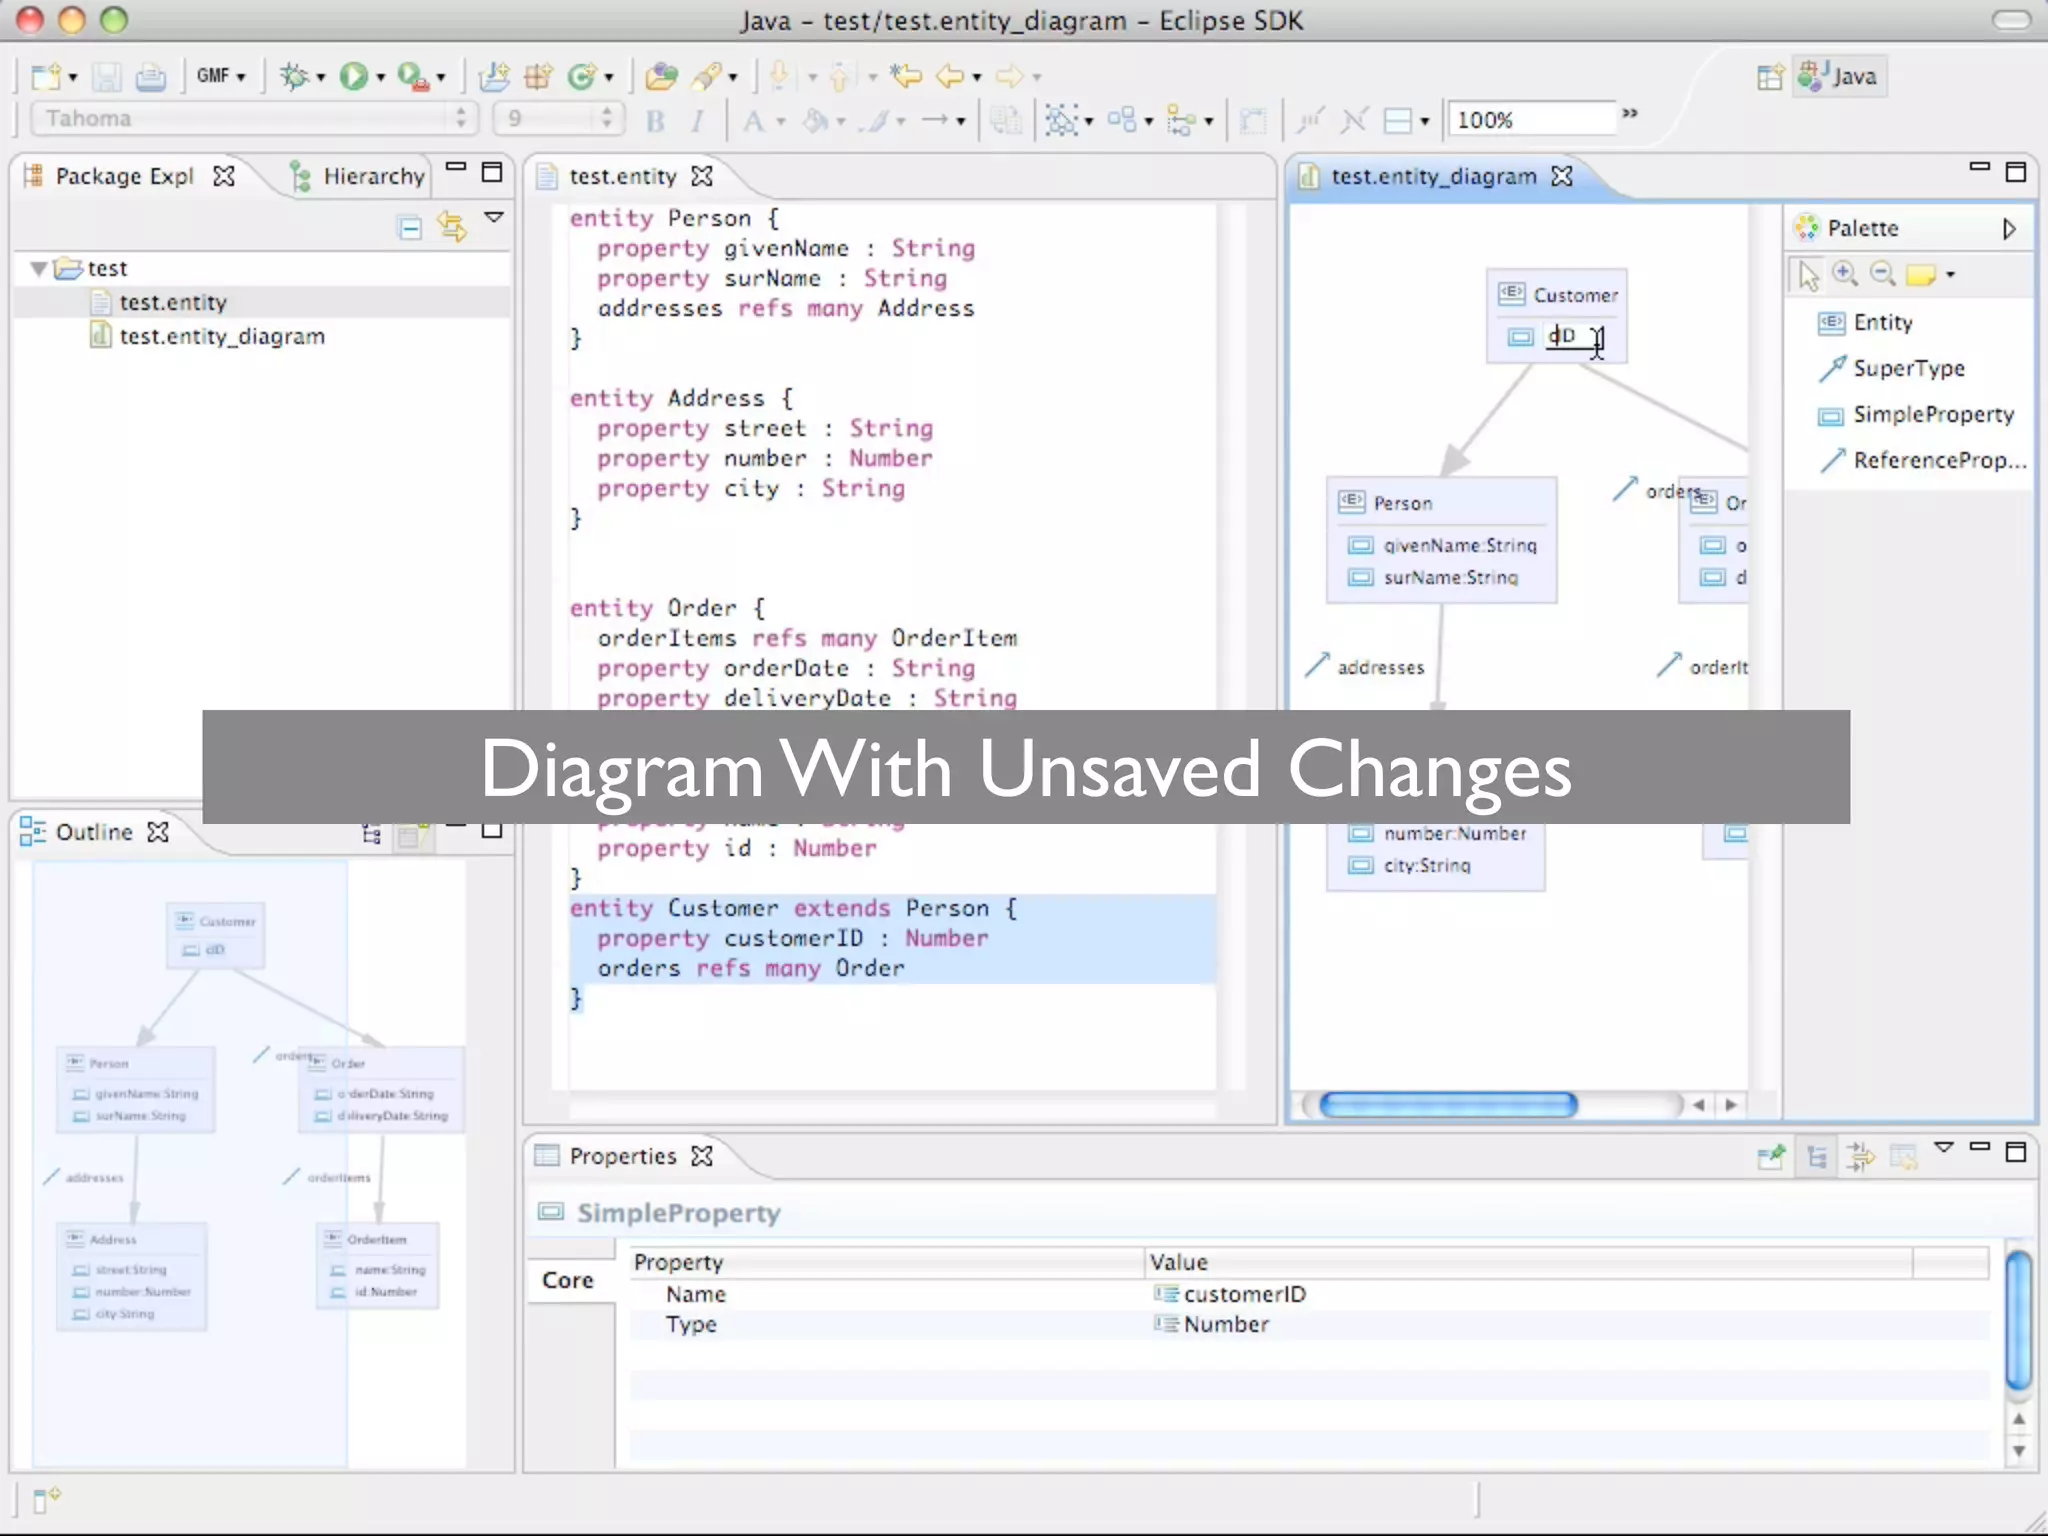Open the Run configurations dropdown arrow
2048x1536 pixels.
pyautogui.click(x=381, y=77)
